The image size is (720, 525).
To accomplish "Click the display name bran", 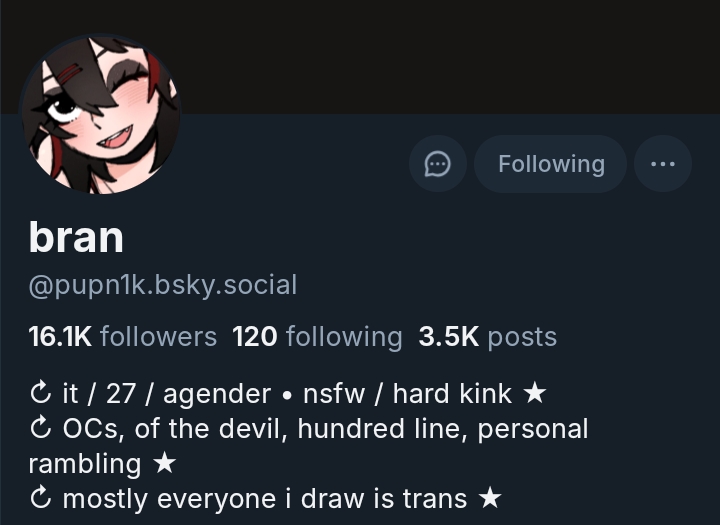I will [x=76, y=237].
